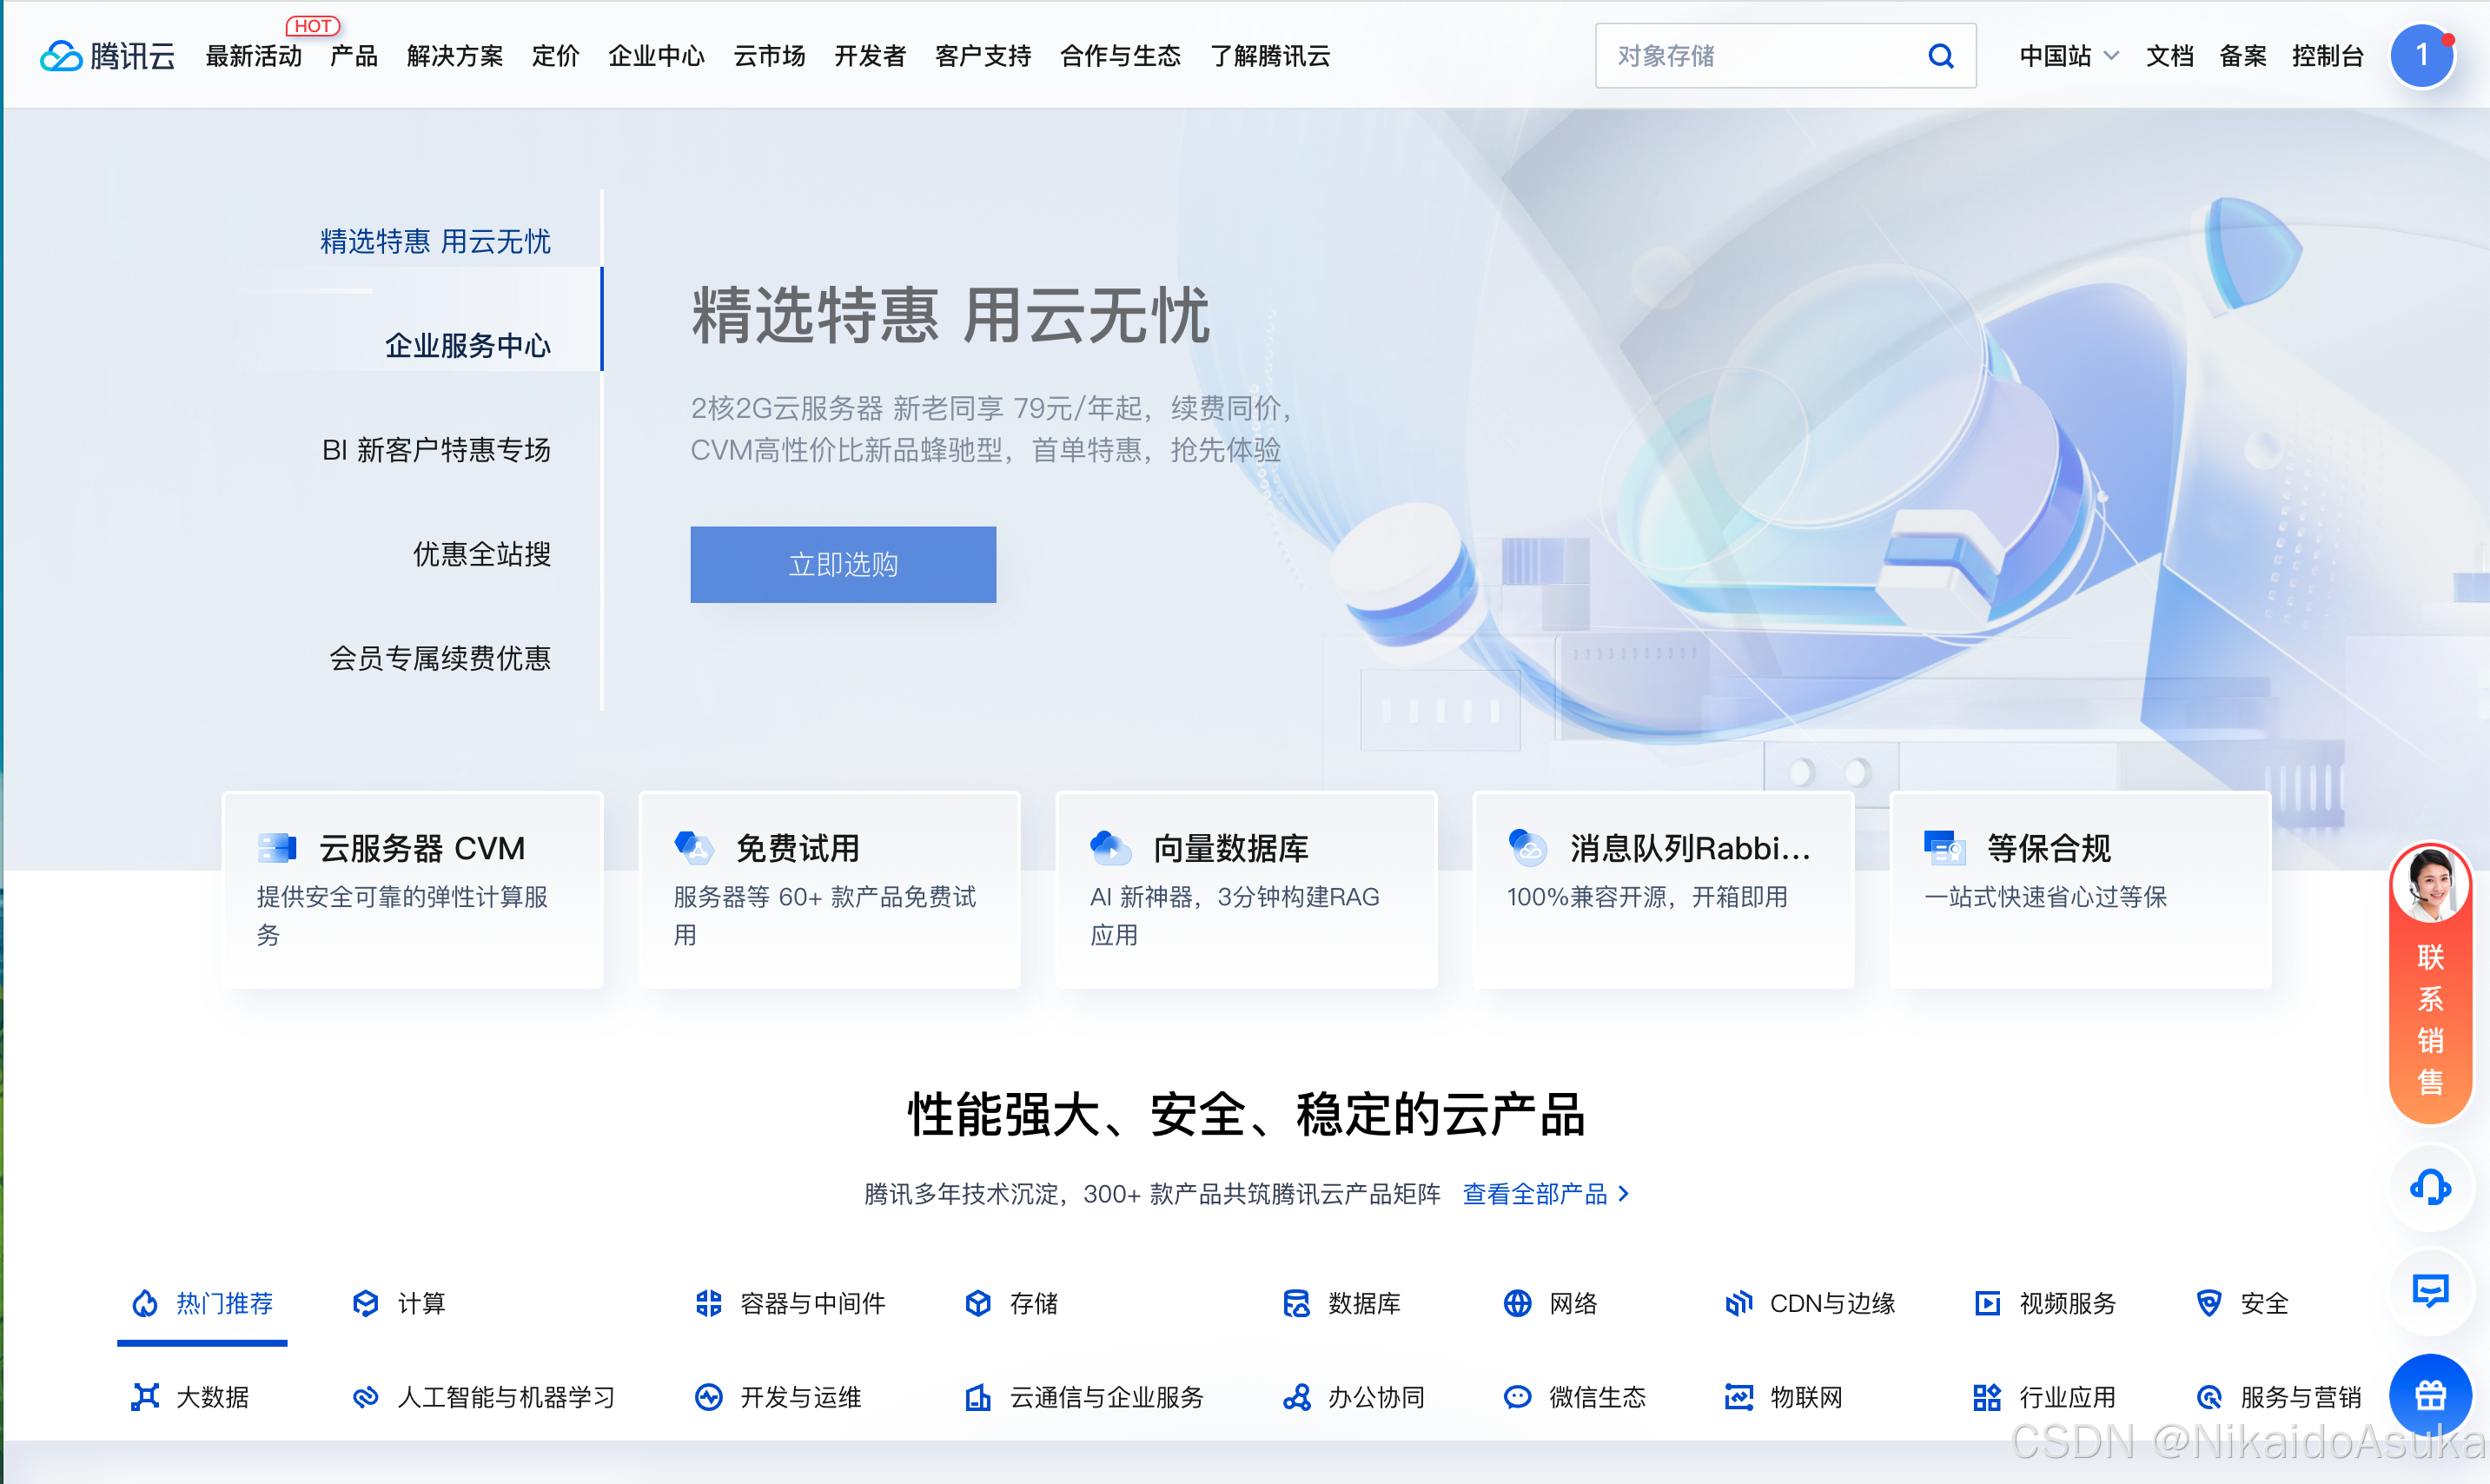Click the 大数据 category icon
Image resolution: width=2490 pixels, height=1484 pixels.
pos(145,1397)
